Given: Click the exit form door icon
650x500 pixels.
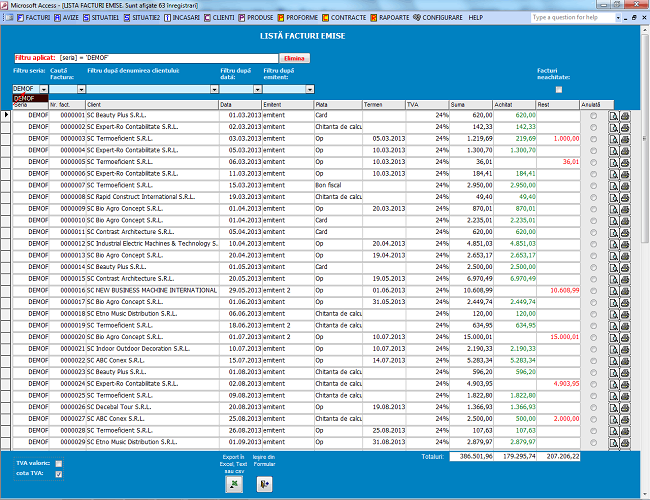Looking at the screenshot, I should click(x=264, y=484).
